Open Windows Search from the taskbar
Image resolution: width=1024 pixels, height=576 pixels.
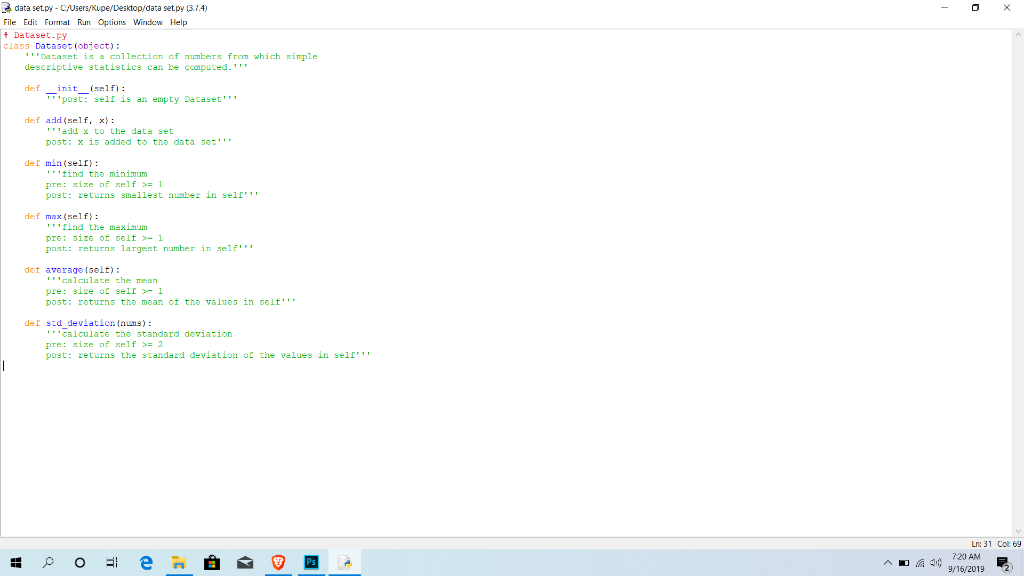click(48, 562)
